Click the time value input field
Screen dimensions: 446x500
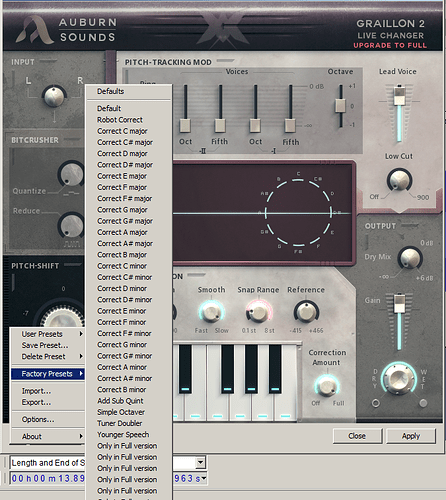pos(107,478)
